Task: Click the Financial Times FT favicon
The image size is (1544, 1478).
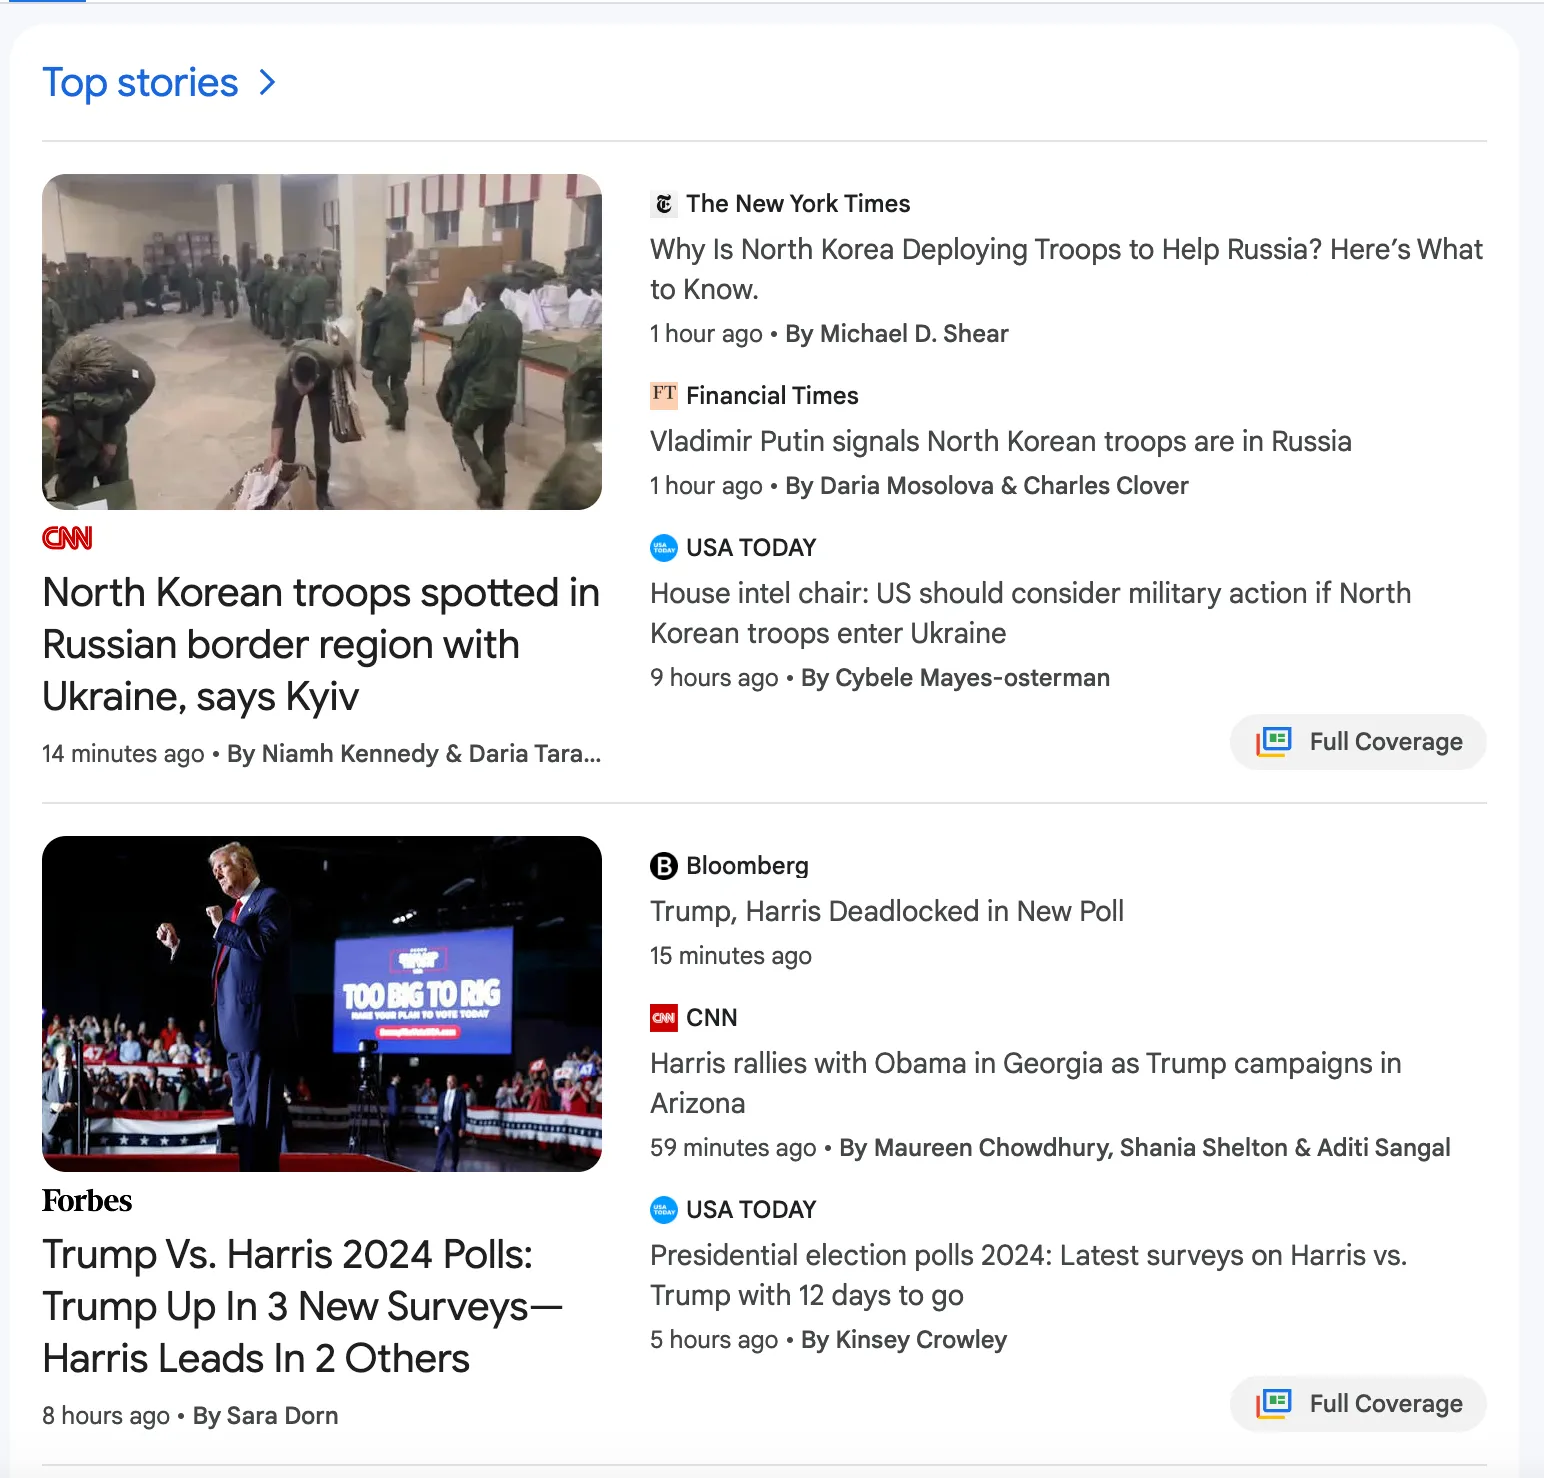Action: point(663,396)
